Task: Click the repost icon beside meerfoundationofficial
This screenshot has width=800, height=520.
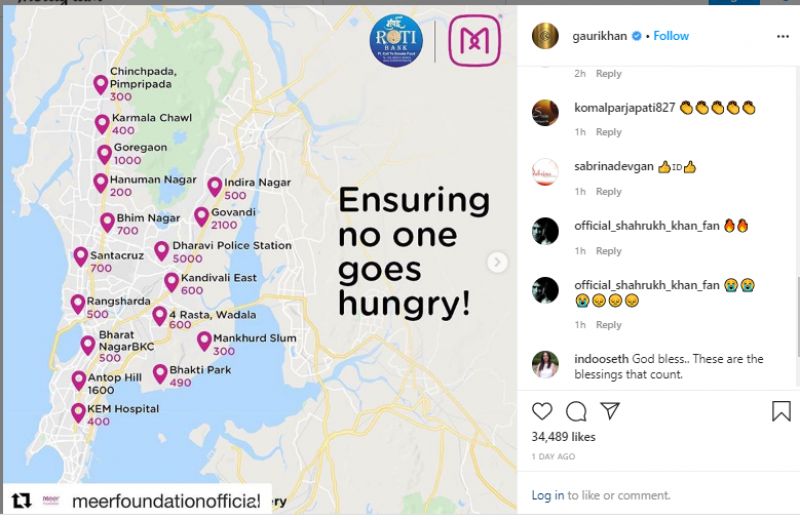Action: [21, 500]
